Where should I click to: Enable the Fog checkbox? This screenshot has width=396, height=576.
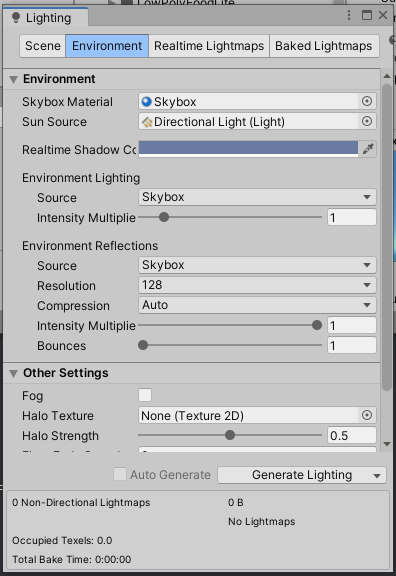pos(145,395)
